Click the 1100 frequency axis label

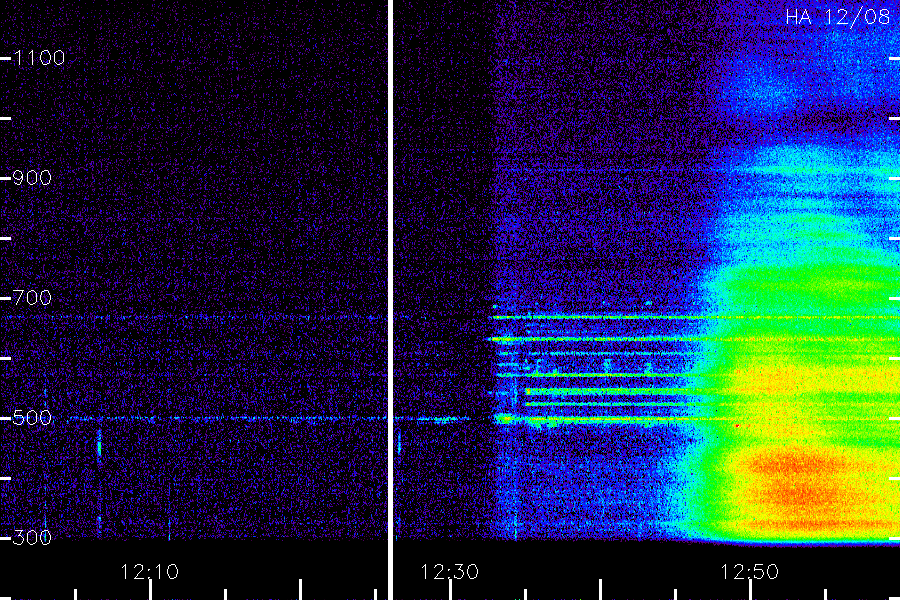[x=39, y=58]
